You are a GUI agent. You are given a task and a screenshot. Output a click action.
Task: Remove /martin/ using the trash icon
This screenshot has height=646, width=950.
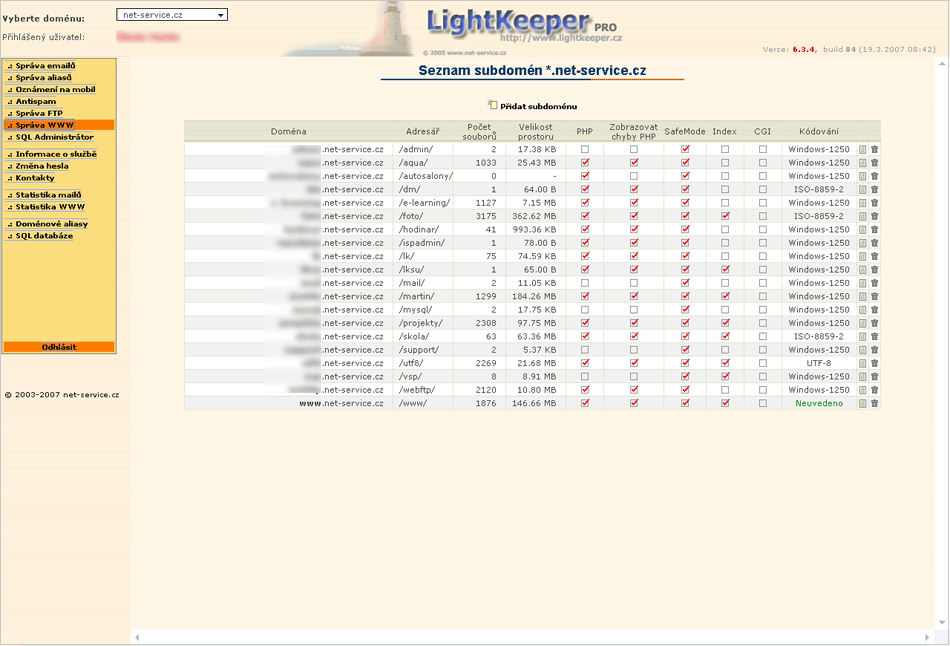(x=874, y=296)
